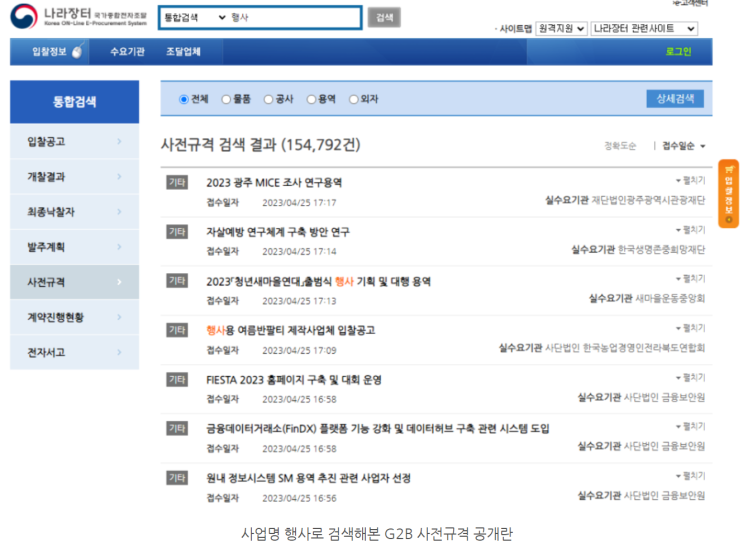Open the 나라장터 관련사이트 dropdown
The image size is (743, 548).
click(x=644, y=28)
